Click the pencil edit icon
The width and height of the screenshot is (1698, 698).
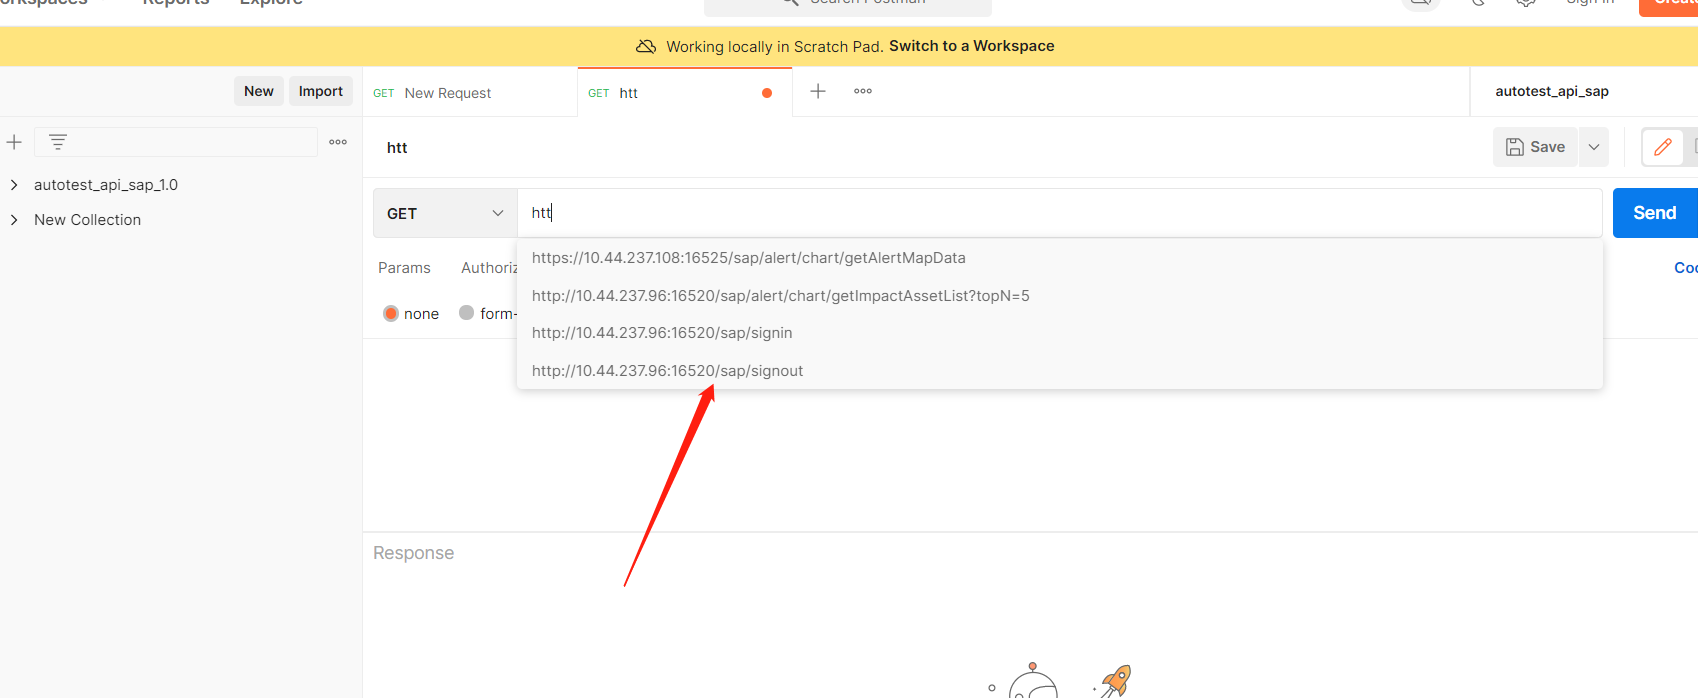1663,147
